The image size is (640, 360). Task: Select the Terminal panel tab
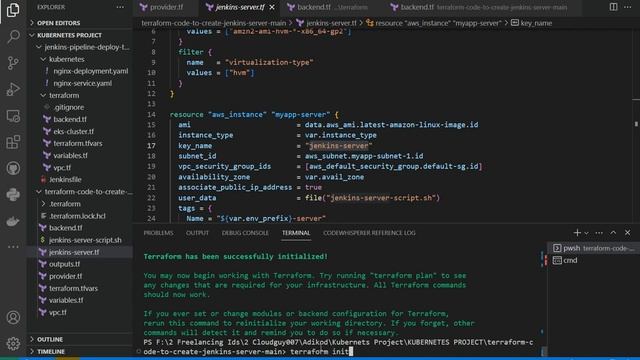pos(296,233)
